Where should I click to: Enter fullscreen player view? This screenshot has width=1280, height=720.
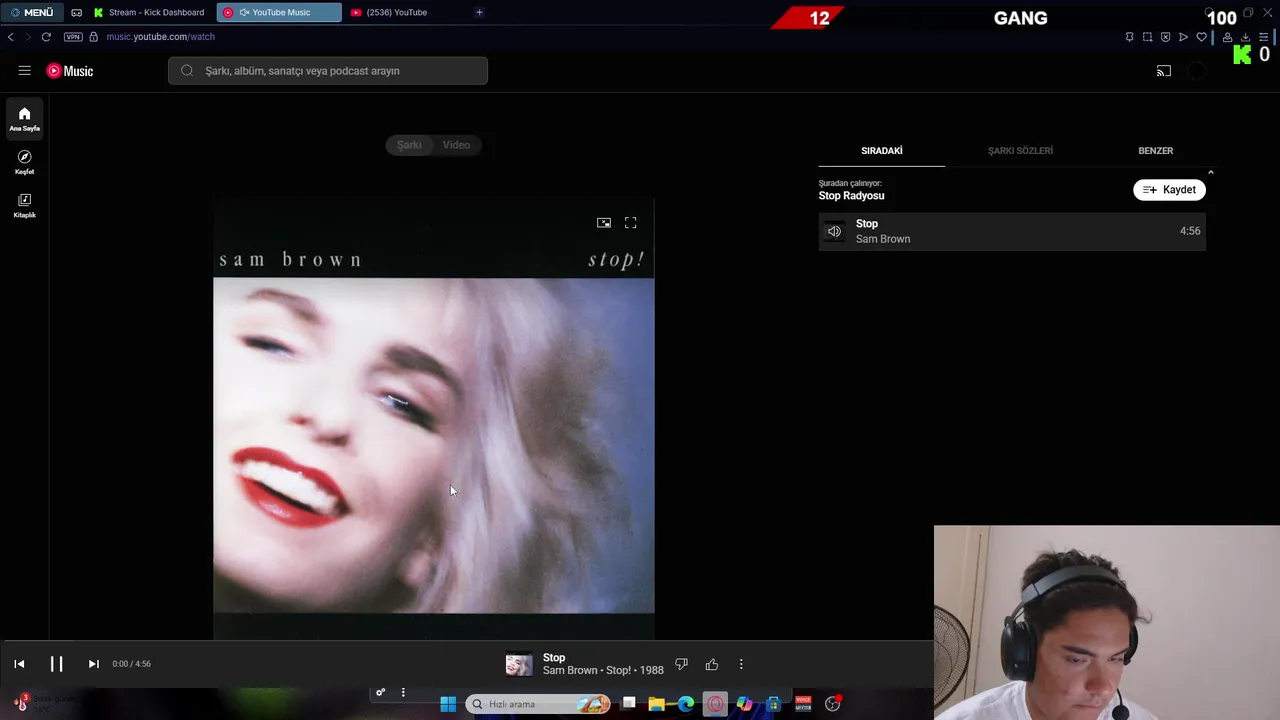pos(630,223)
